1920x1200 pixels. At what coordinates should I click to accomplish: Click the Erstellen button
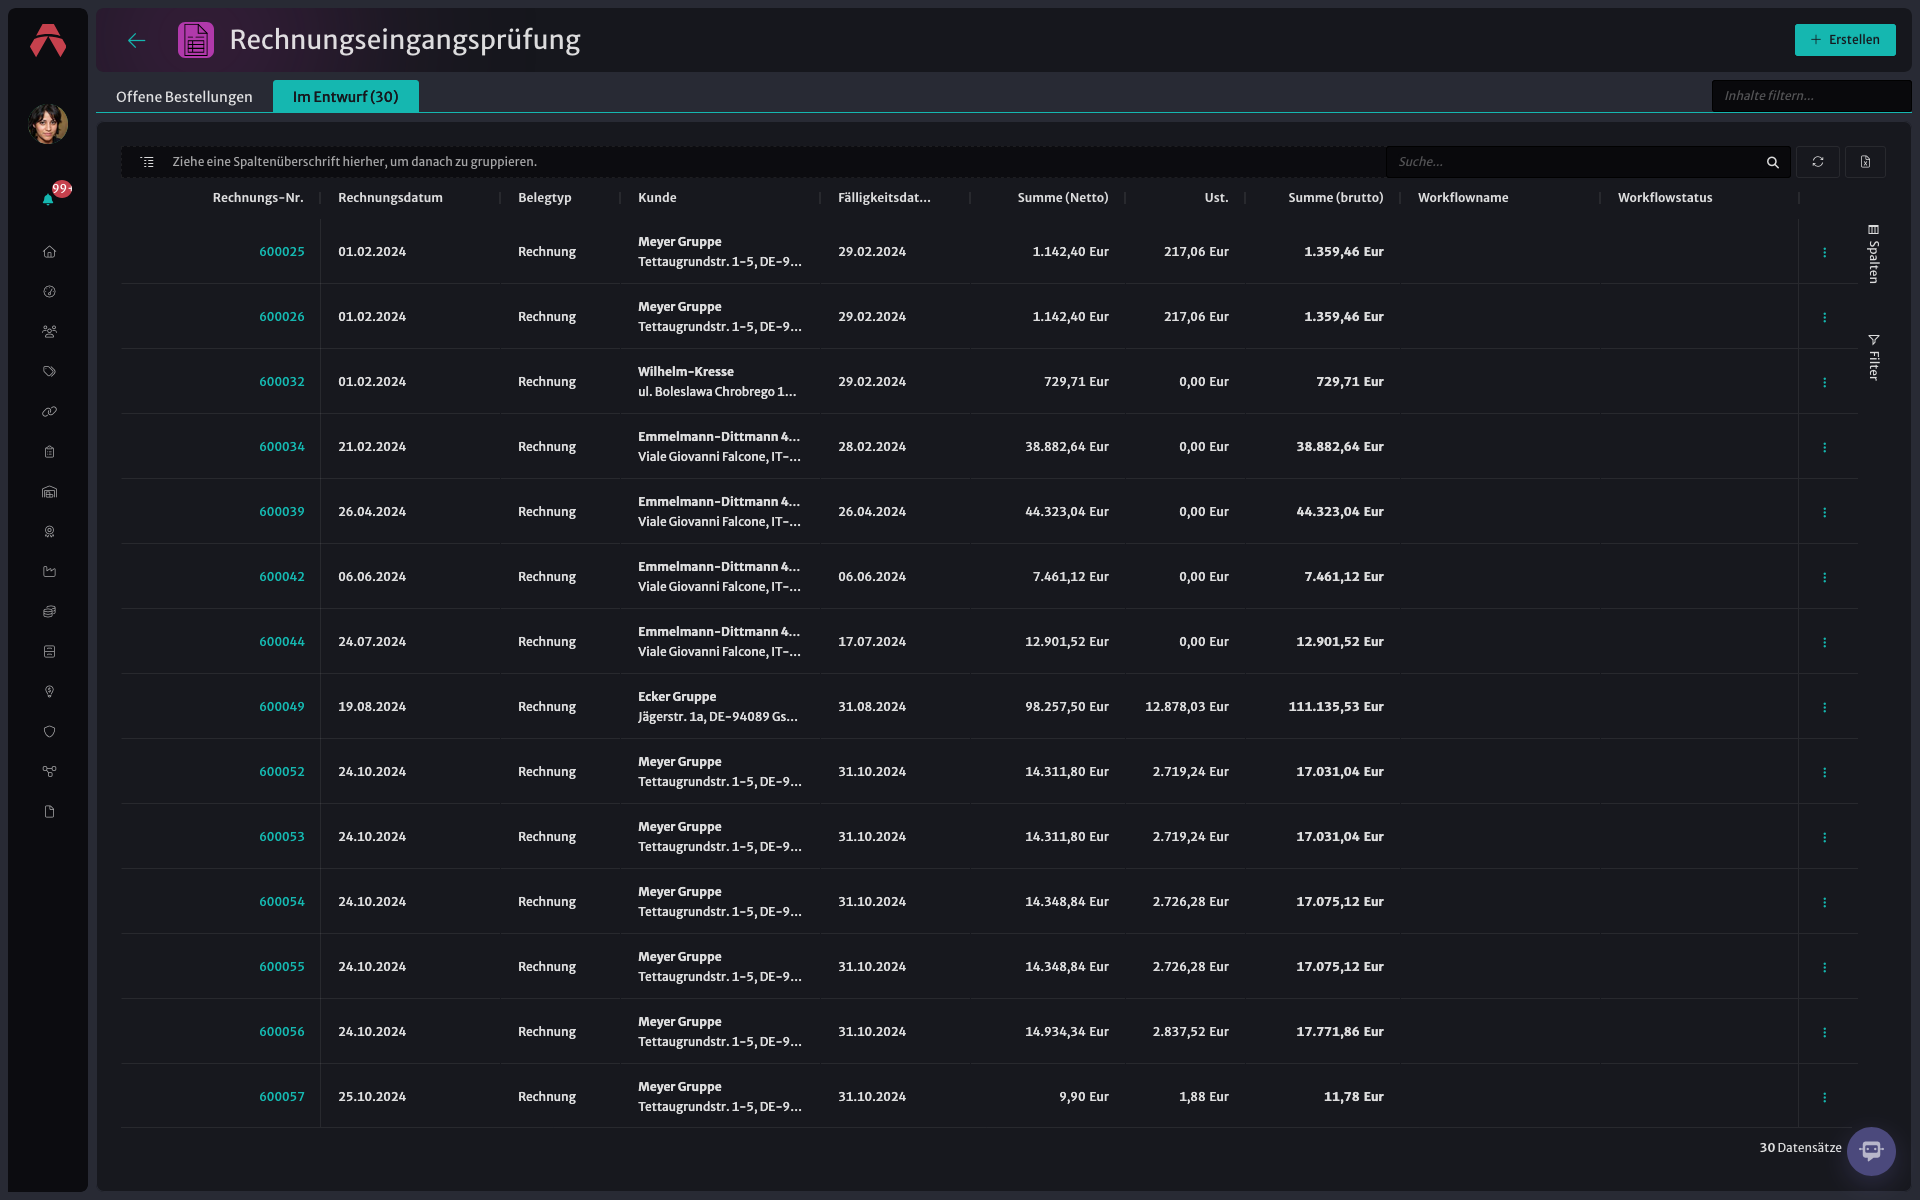(1845, 40)
